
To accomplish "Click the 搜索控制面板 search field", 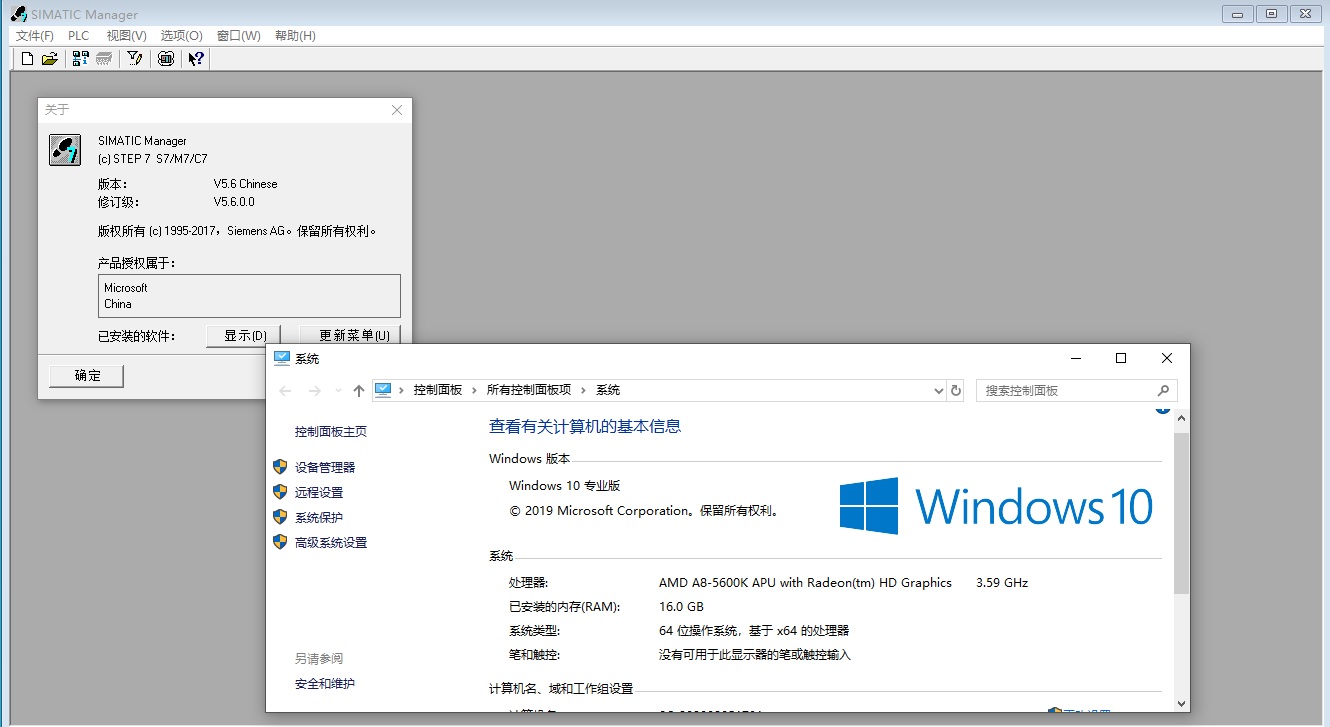I will 1065,390.
